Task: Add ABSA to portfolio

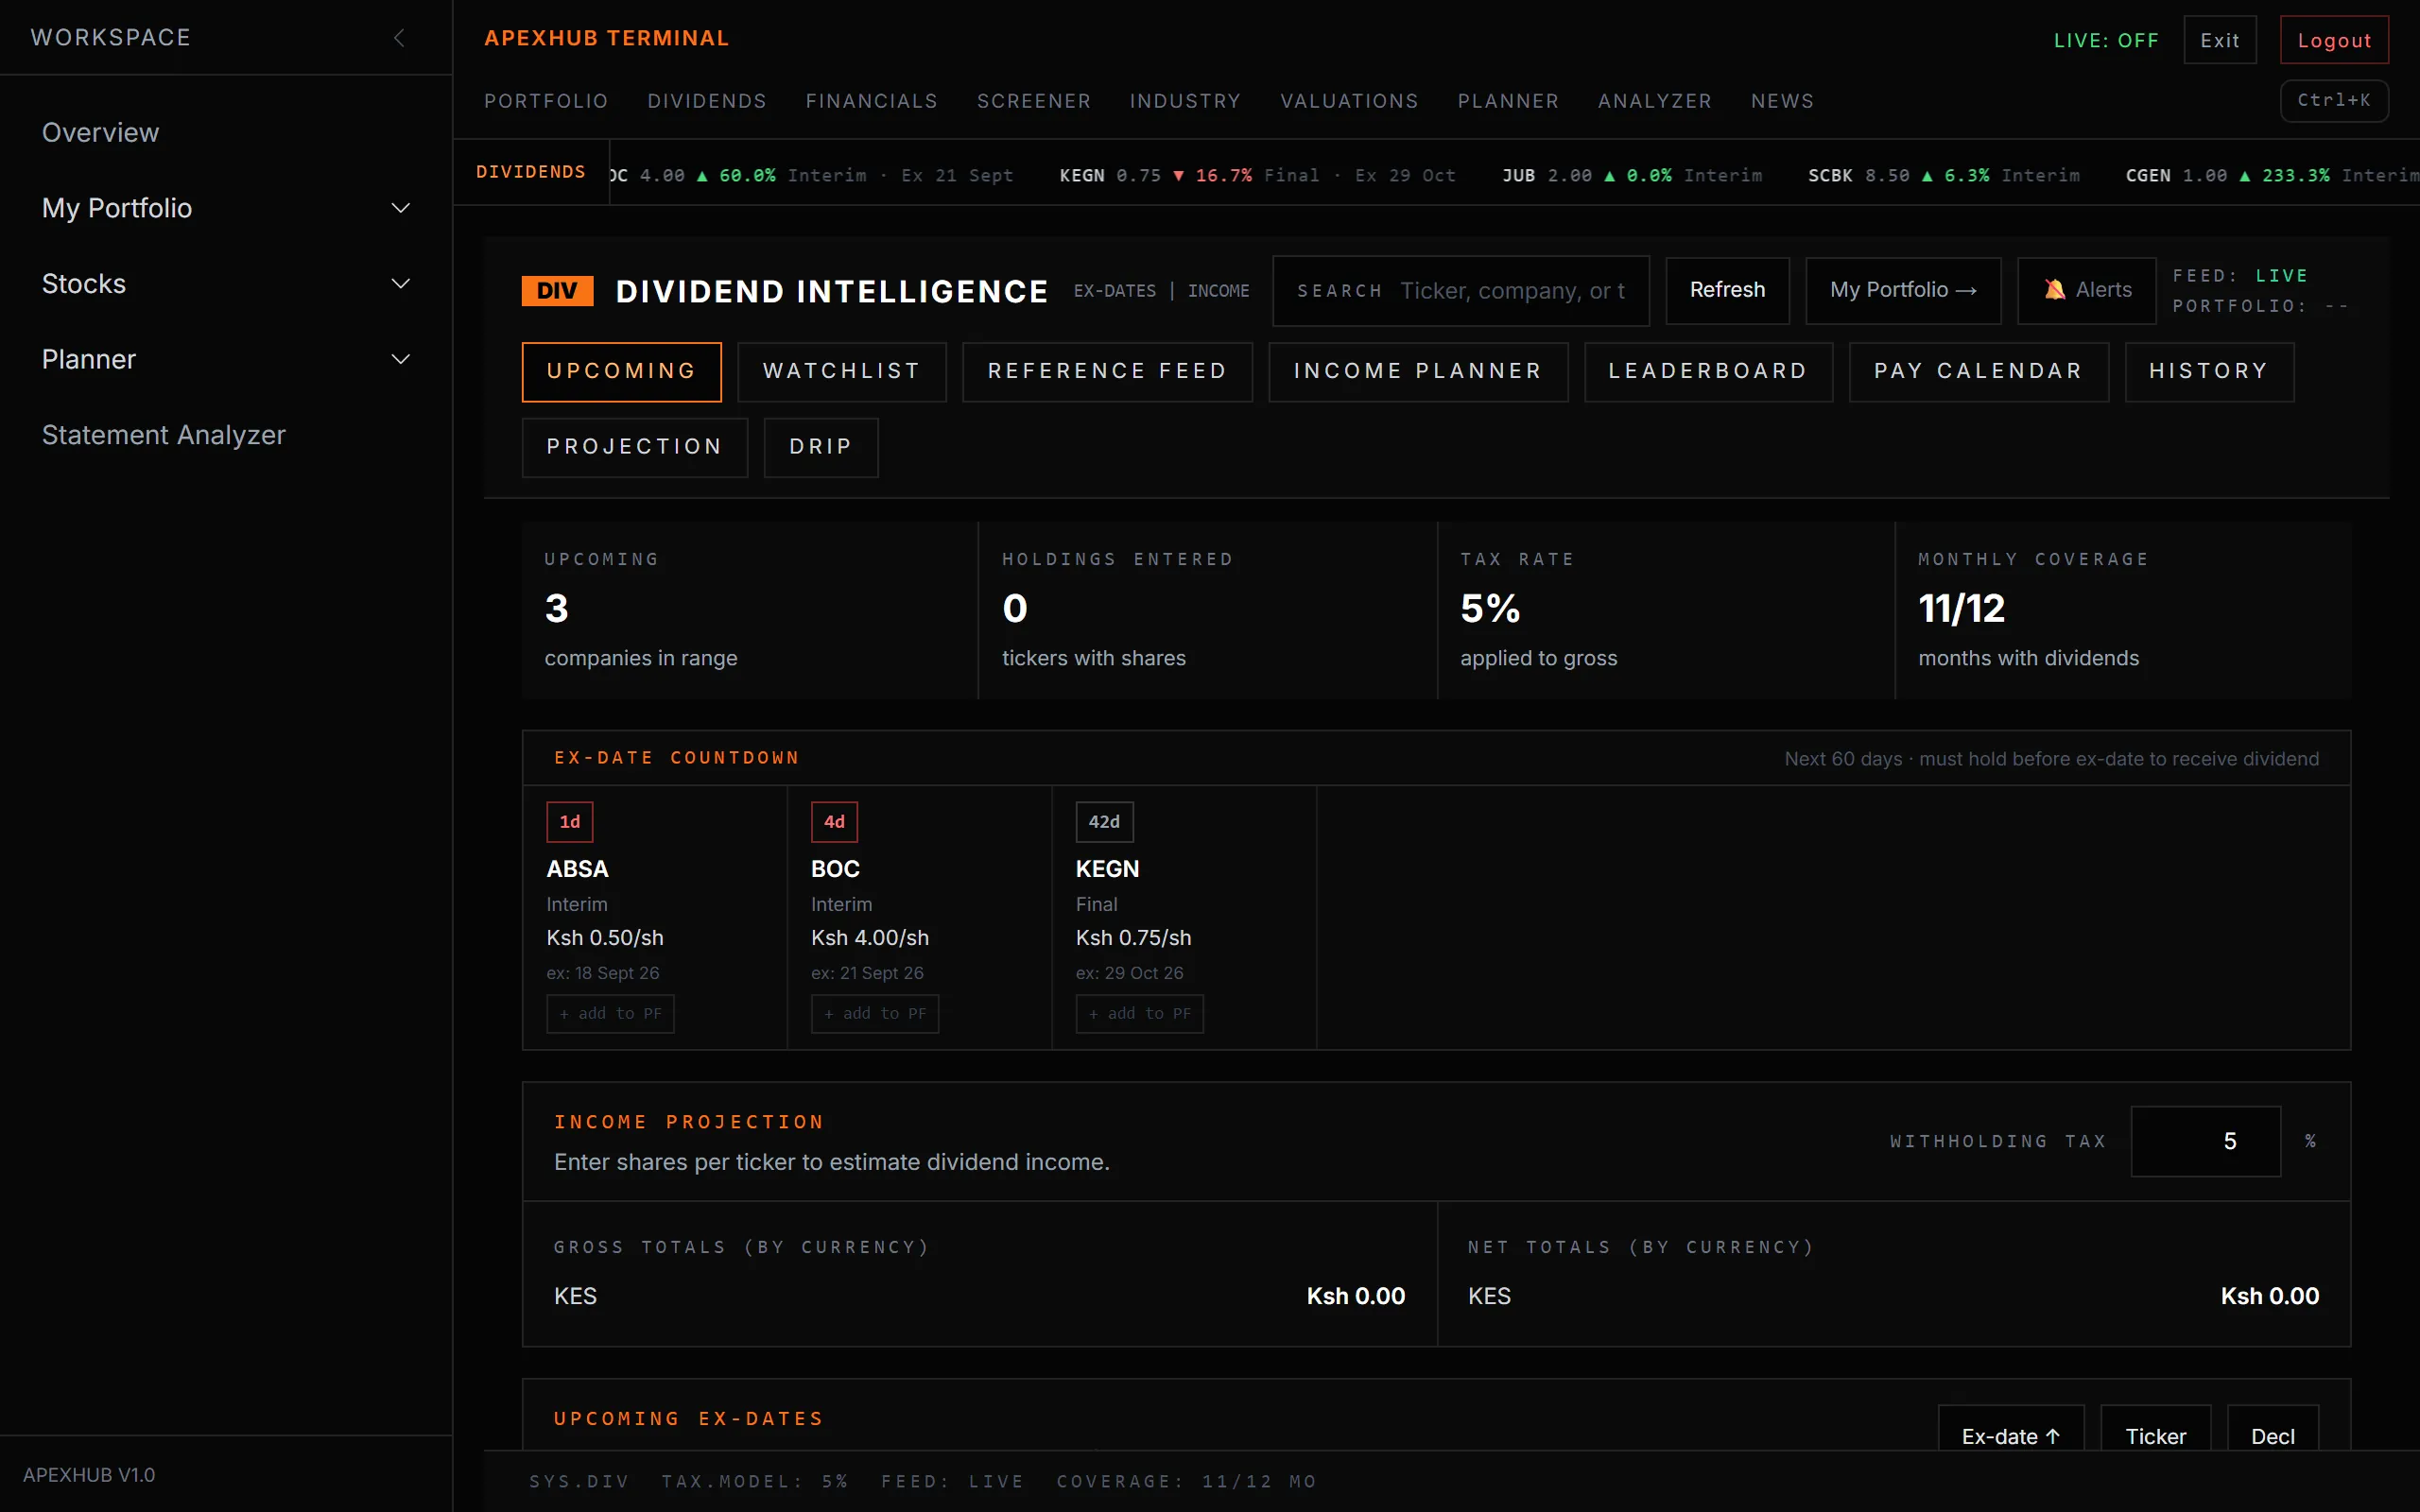Action: click(610, 1013)
